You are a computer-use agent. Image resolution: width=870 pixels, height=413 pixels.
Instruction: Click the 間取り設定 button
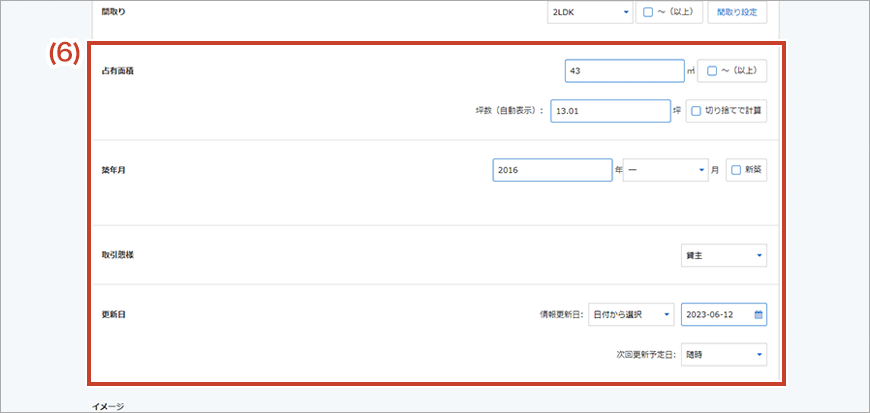coord(738,12)
